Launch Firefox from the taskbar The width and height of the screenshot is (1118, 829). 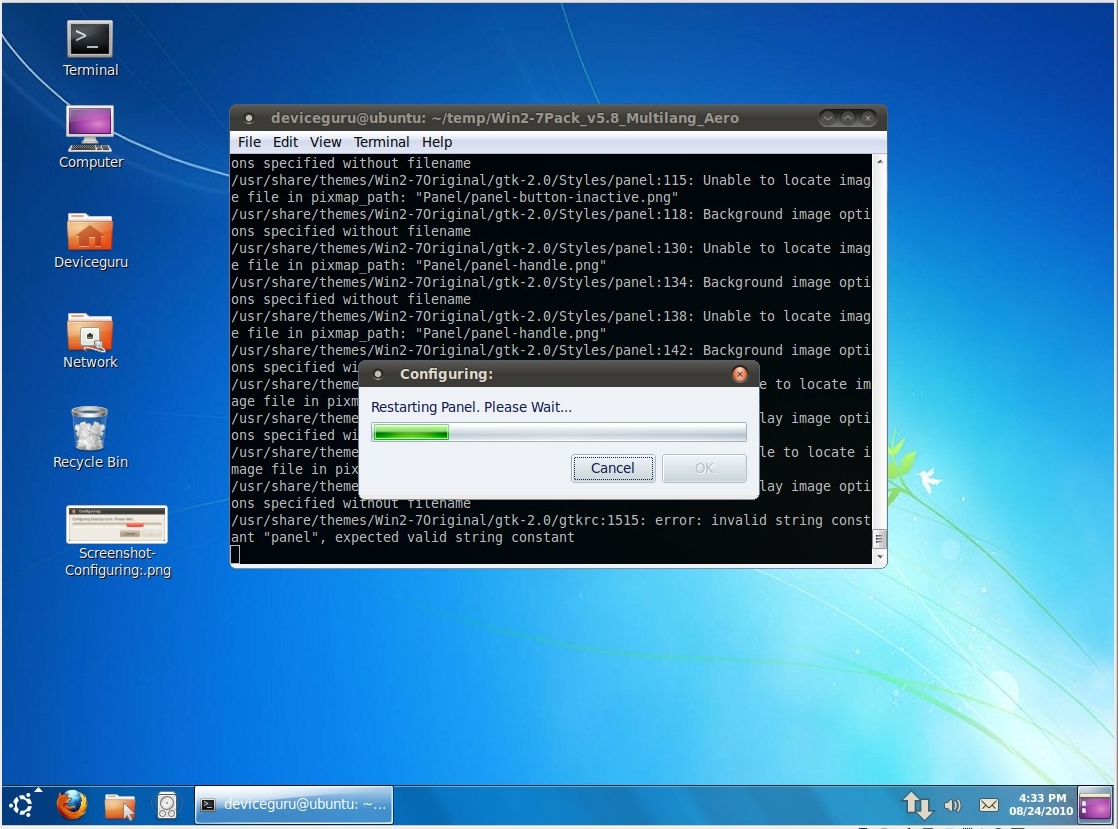(72, 805)
